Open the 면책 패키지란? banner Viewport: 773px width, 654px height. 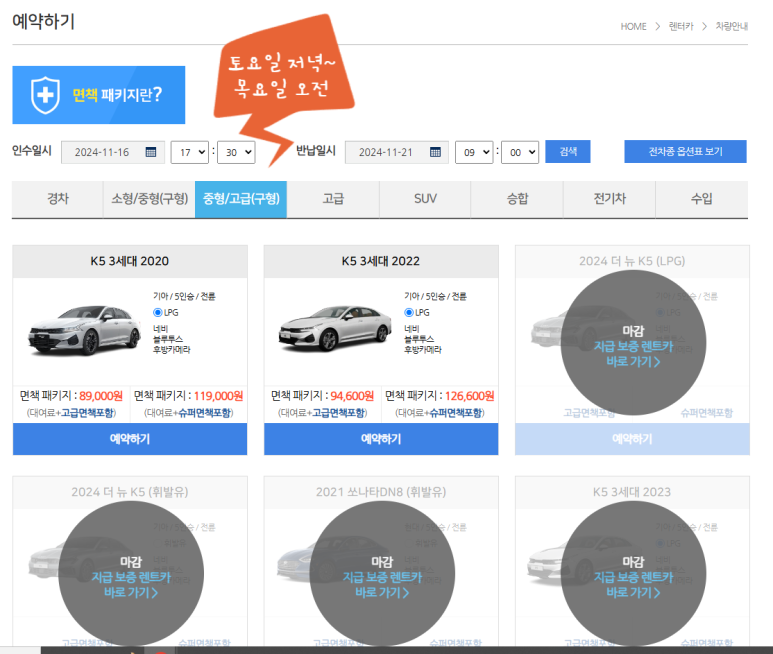(x=99, y=95)
